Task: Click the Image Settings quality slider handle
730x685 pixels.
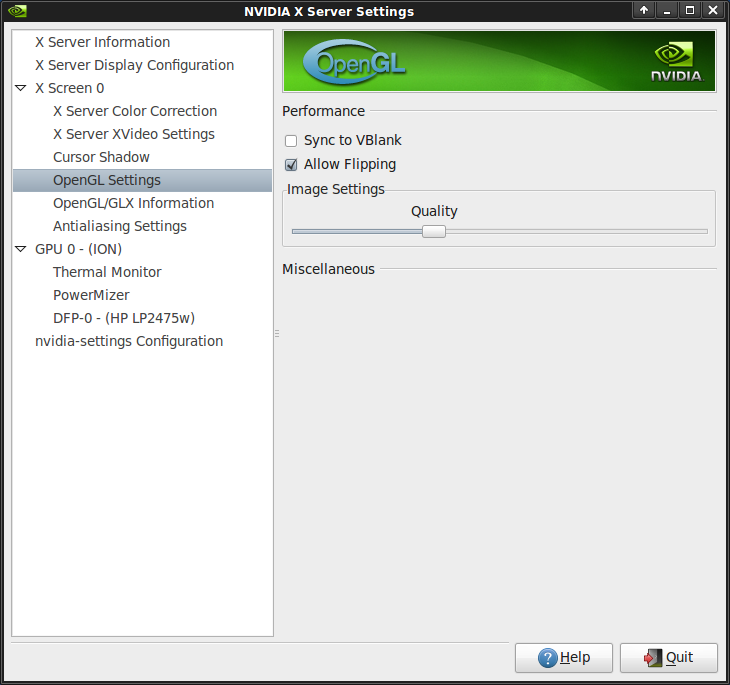Action: tap(434, 231)
